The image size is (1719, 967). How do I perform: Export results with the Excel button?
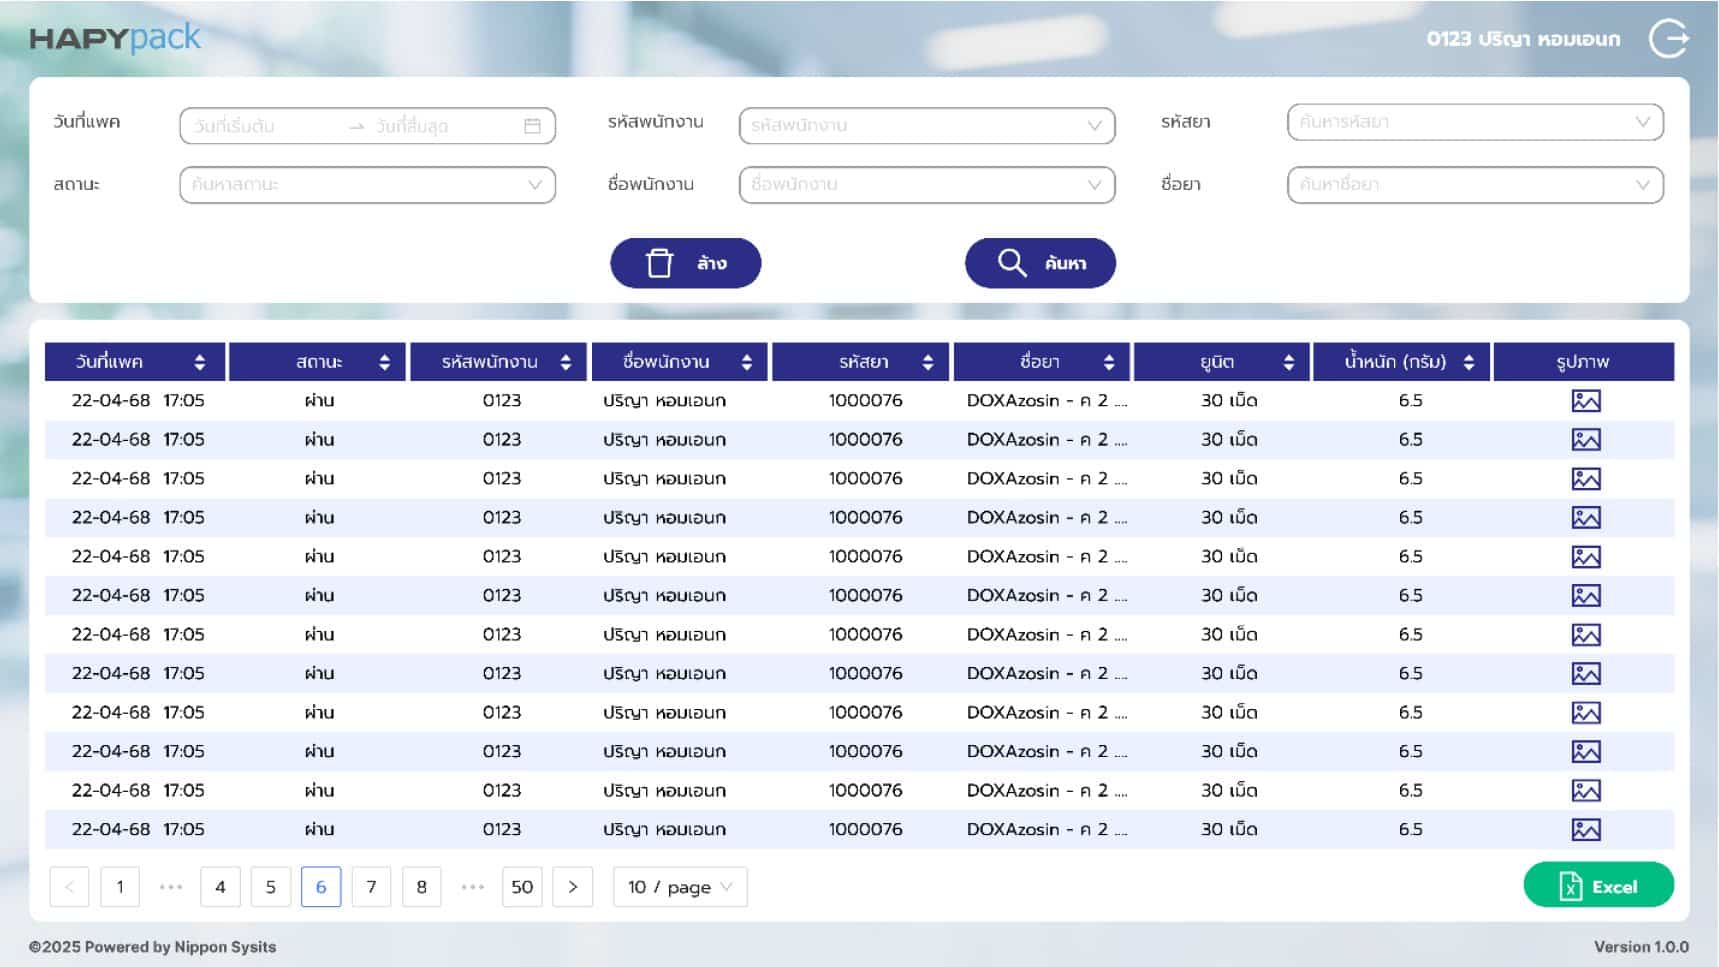[1598, 885]
